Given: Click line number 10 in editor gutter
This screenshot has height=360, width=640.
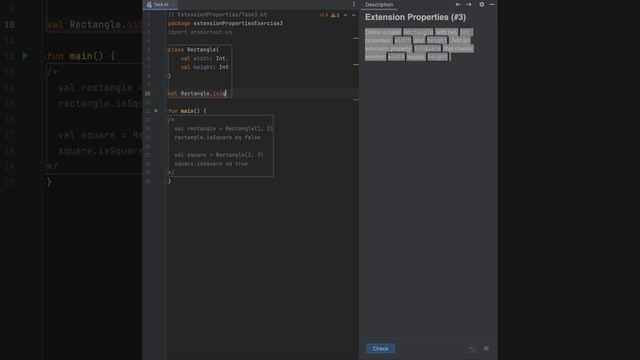Looking at the screenshot, I should [147, 93].
